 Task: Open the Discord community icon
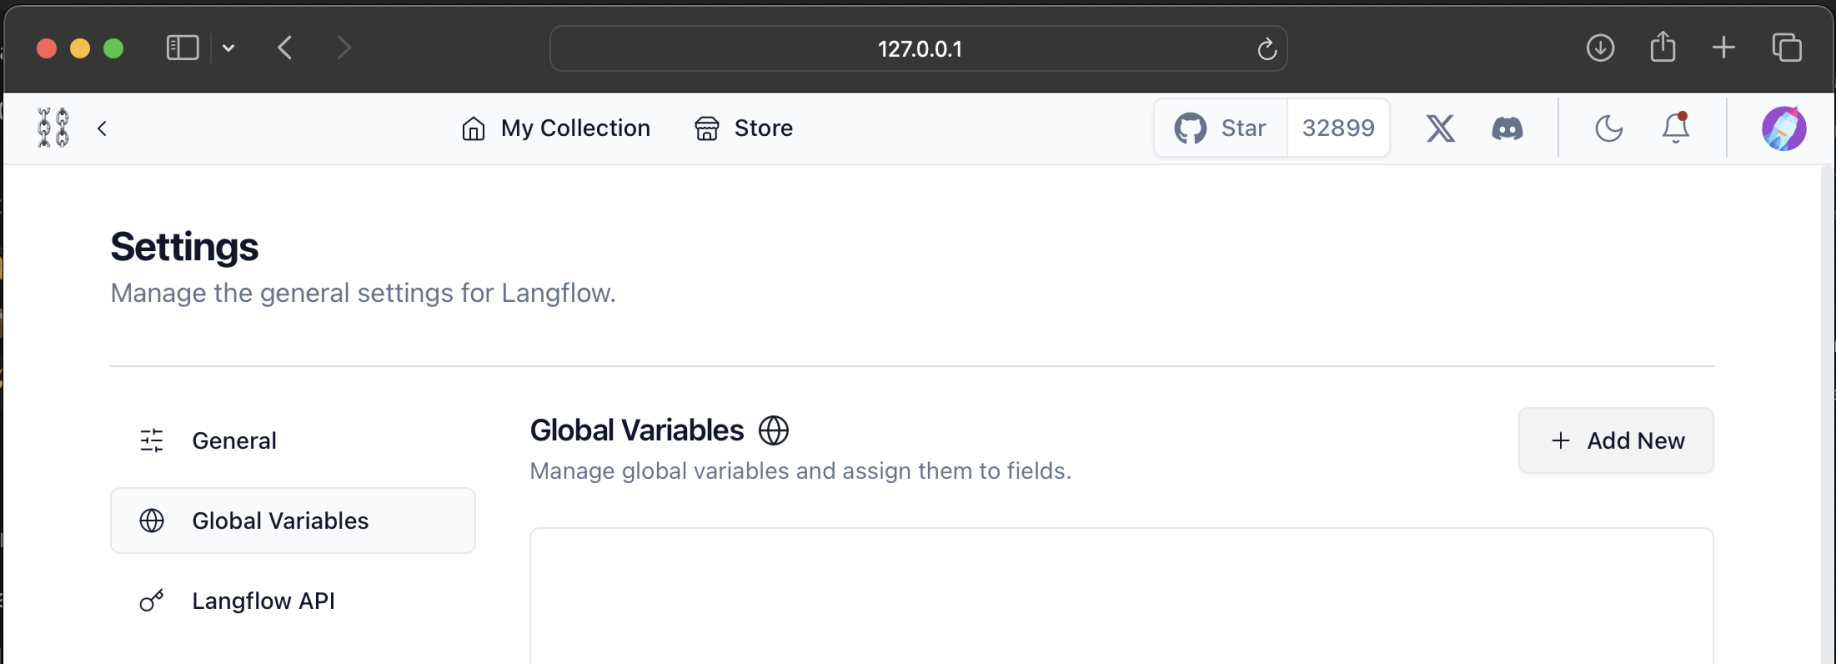1507,128
